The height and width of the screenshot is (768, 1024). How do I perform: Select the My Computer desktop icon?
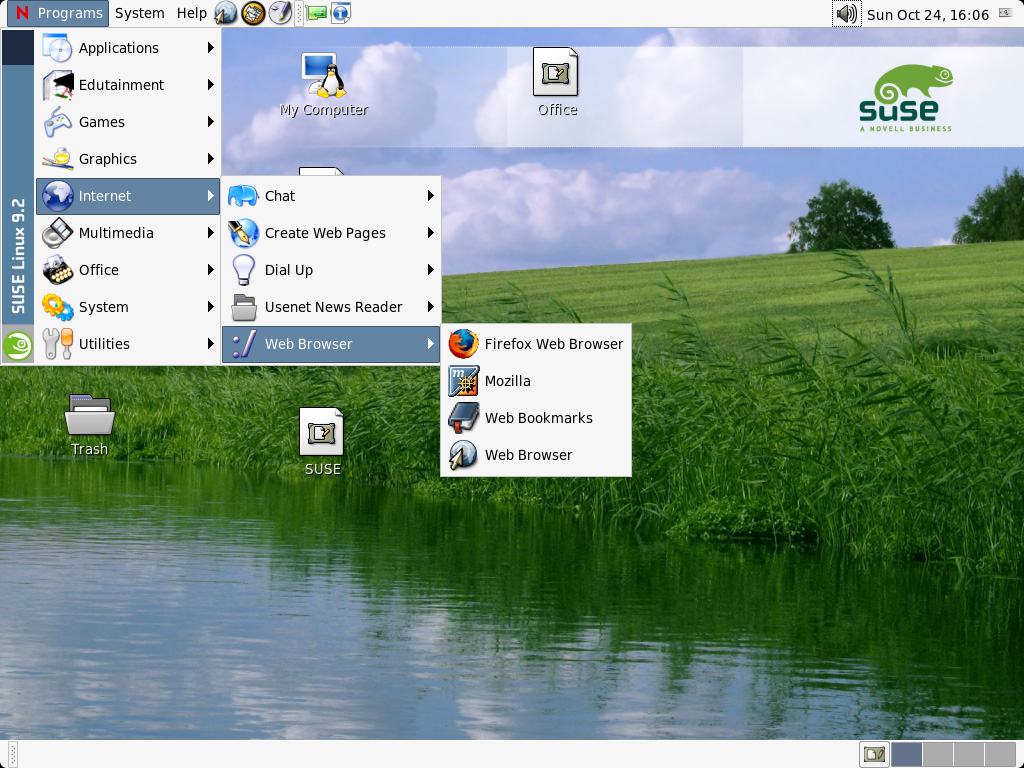pyautogui.click(x=323, y=85)
